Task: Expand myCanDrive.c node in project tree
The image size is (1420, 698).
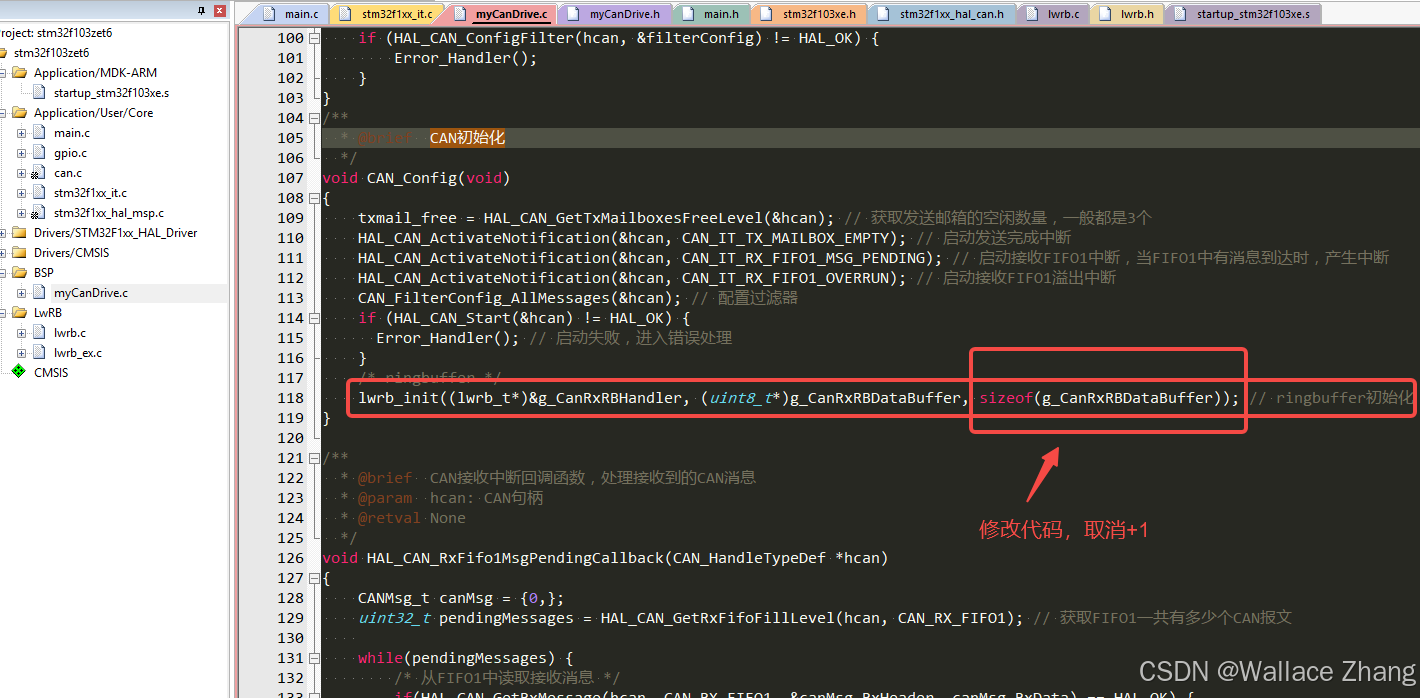Action: tap(21, 293)
